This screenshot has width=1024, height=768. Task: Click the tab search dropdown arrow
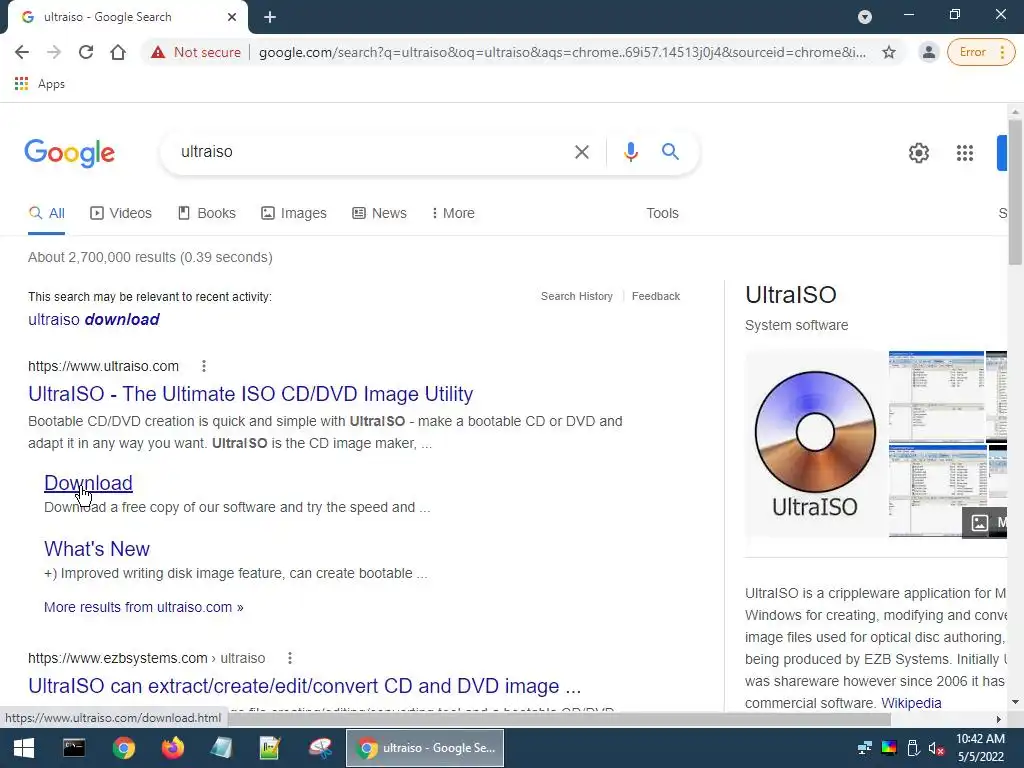click(865, 17)
